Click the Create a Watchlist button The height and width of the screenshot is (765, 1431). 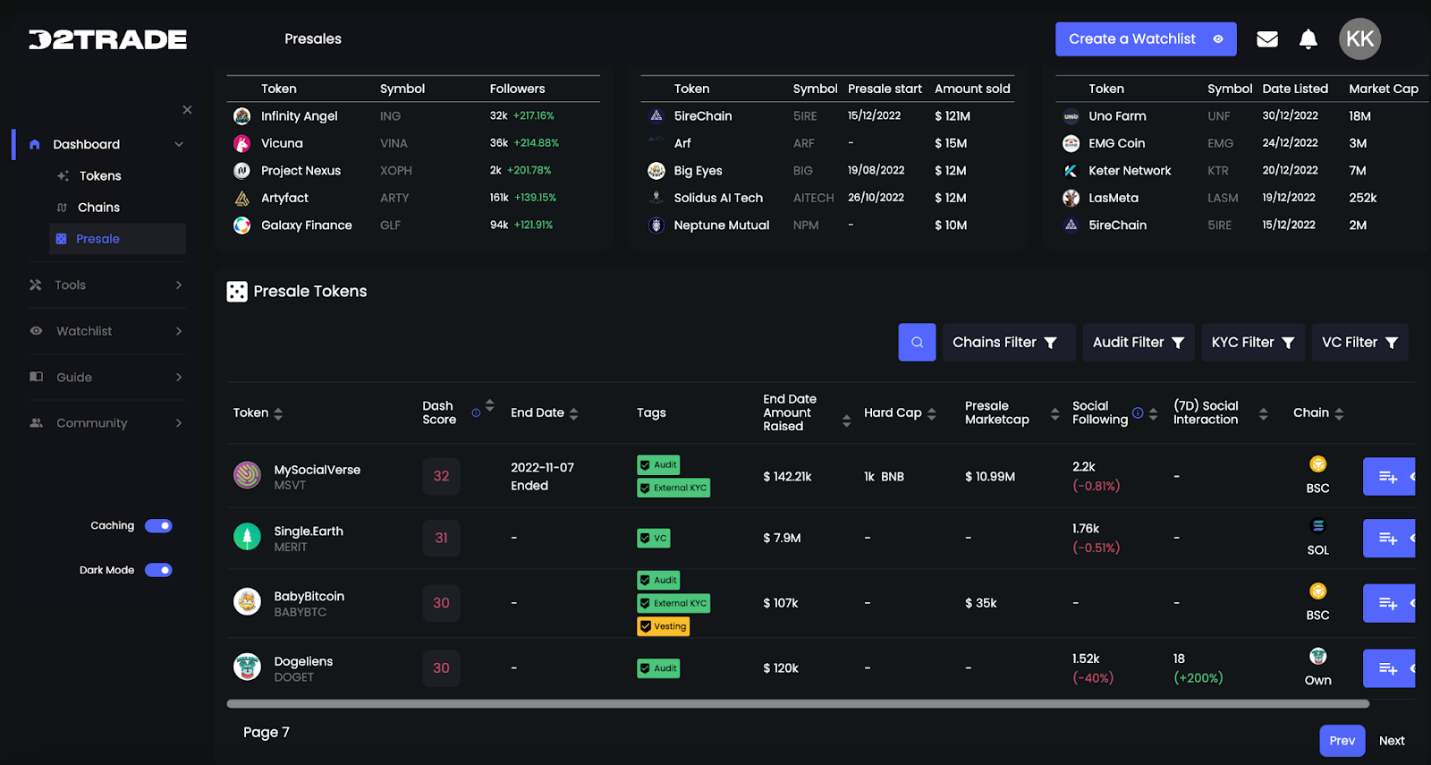pos(1145,39)
